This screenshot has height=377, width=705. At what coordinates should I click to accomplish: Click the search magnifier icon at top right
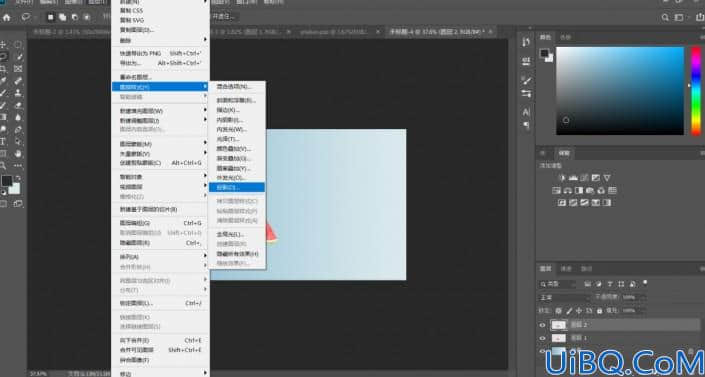[x=665, y=18]
